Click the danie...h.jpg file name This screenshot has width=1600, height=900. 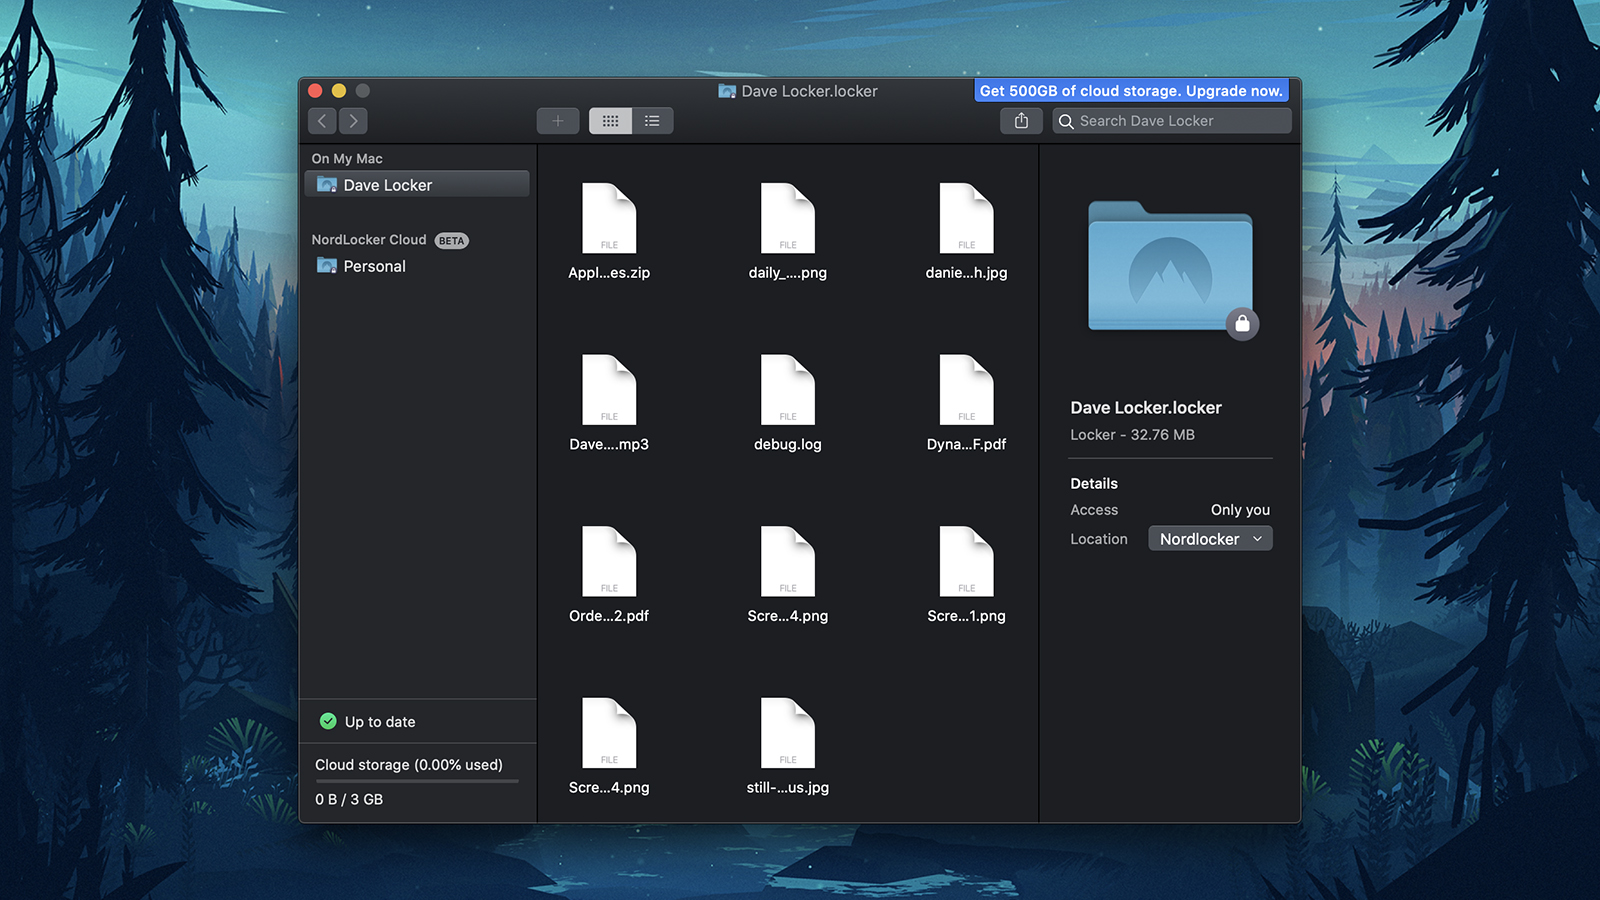(966, 272)
